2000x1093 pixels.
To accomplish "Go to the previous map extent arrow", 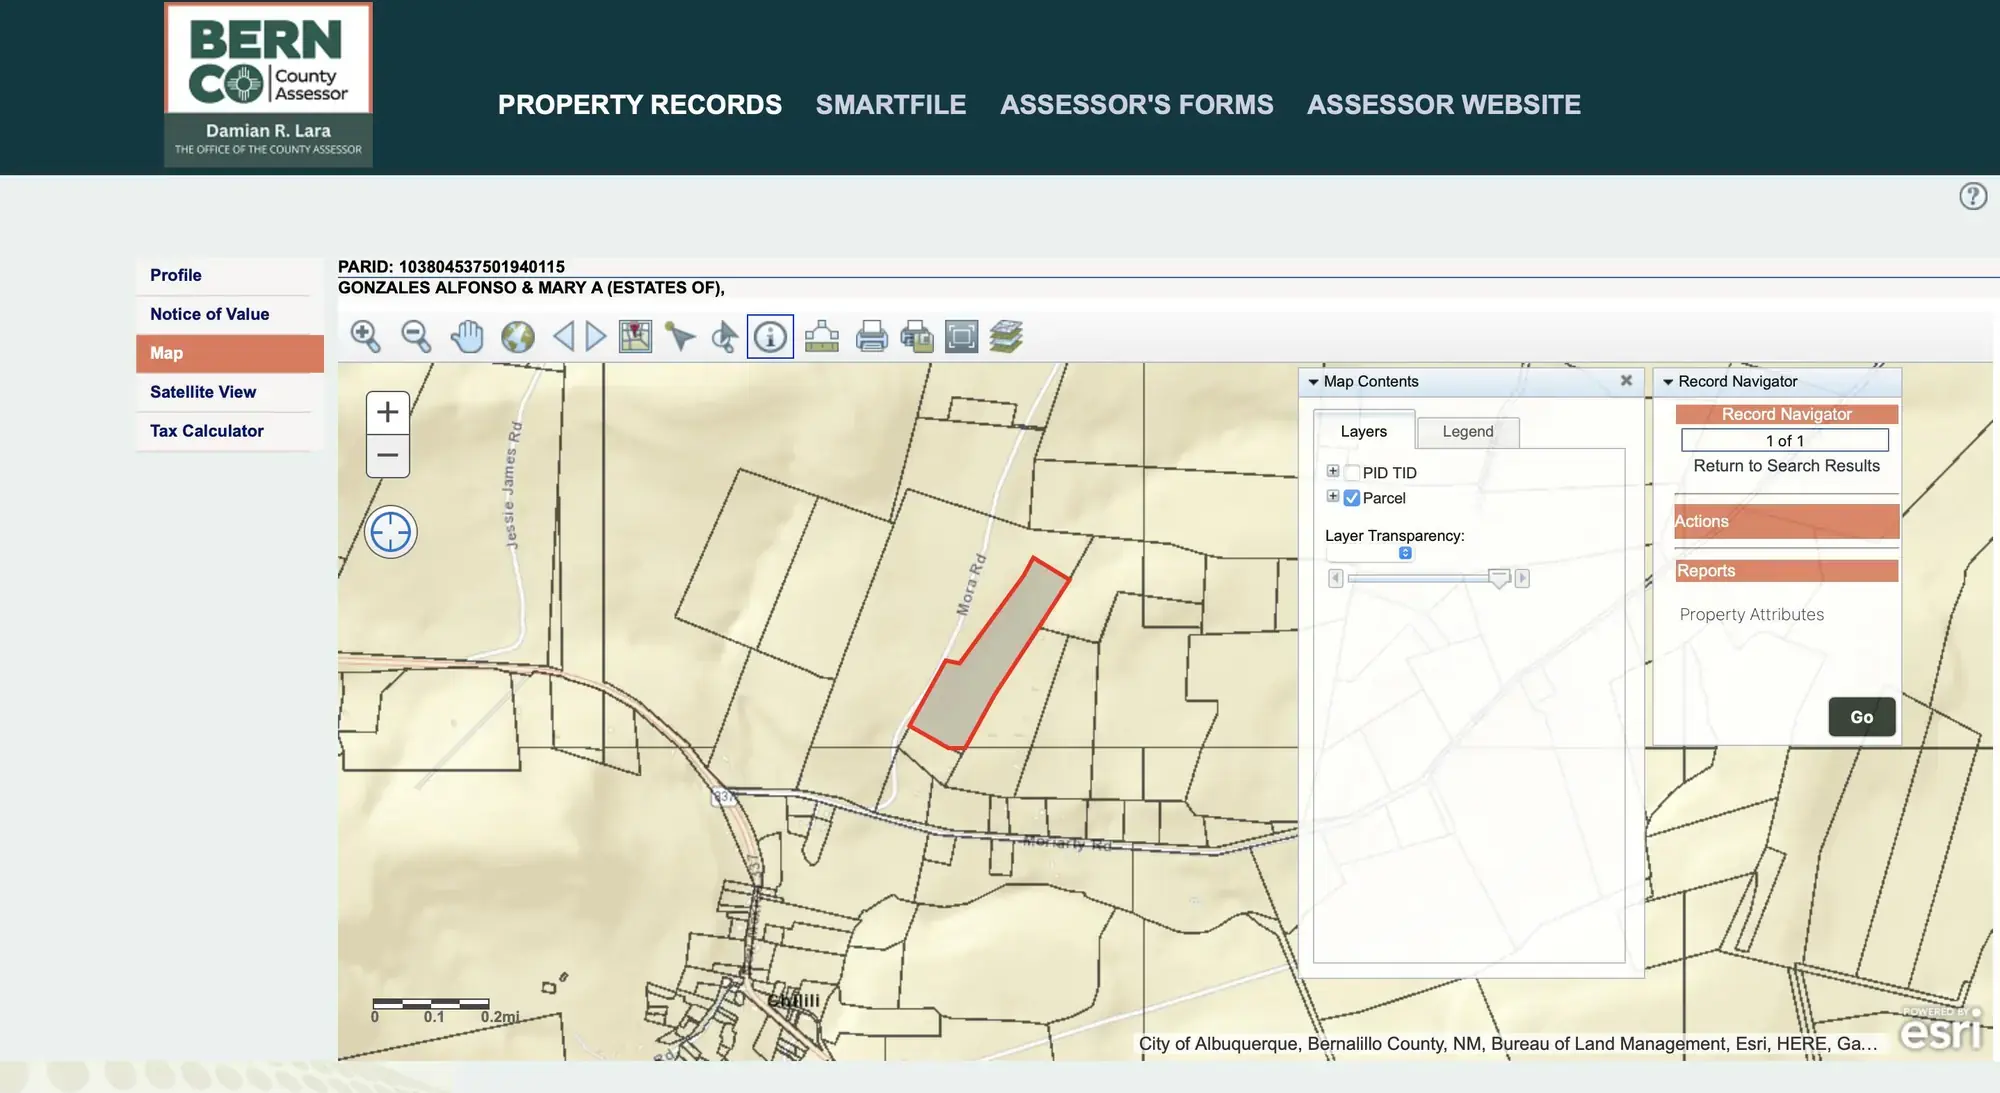I will click(x=564, y=337).
